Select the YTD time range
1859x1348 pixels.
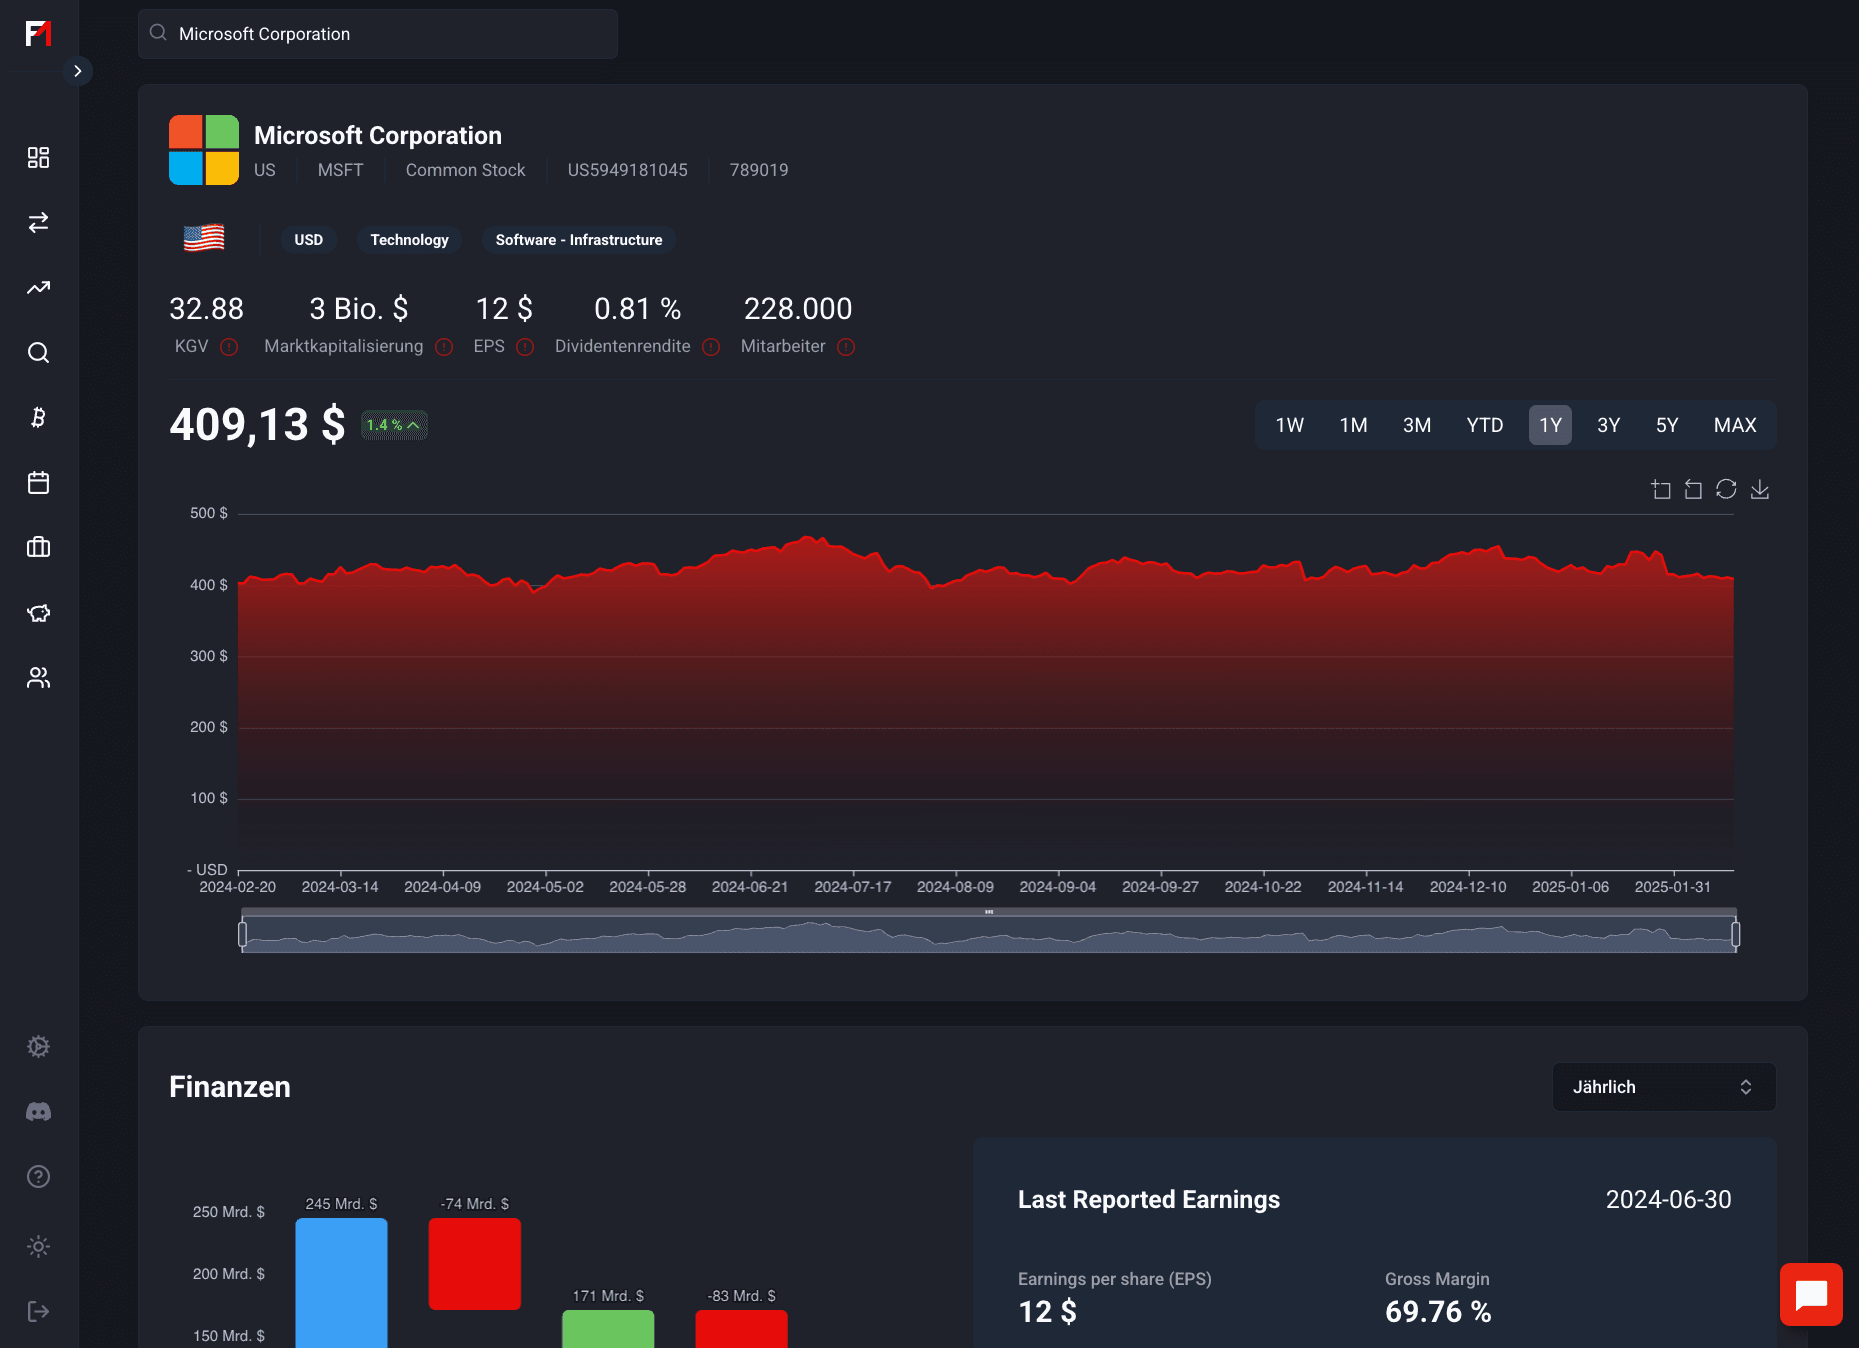point(1485,425)
